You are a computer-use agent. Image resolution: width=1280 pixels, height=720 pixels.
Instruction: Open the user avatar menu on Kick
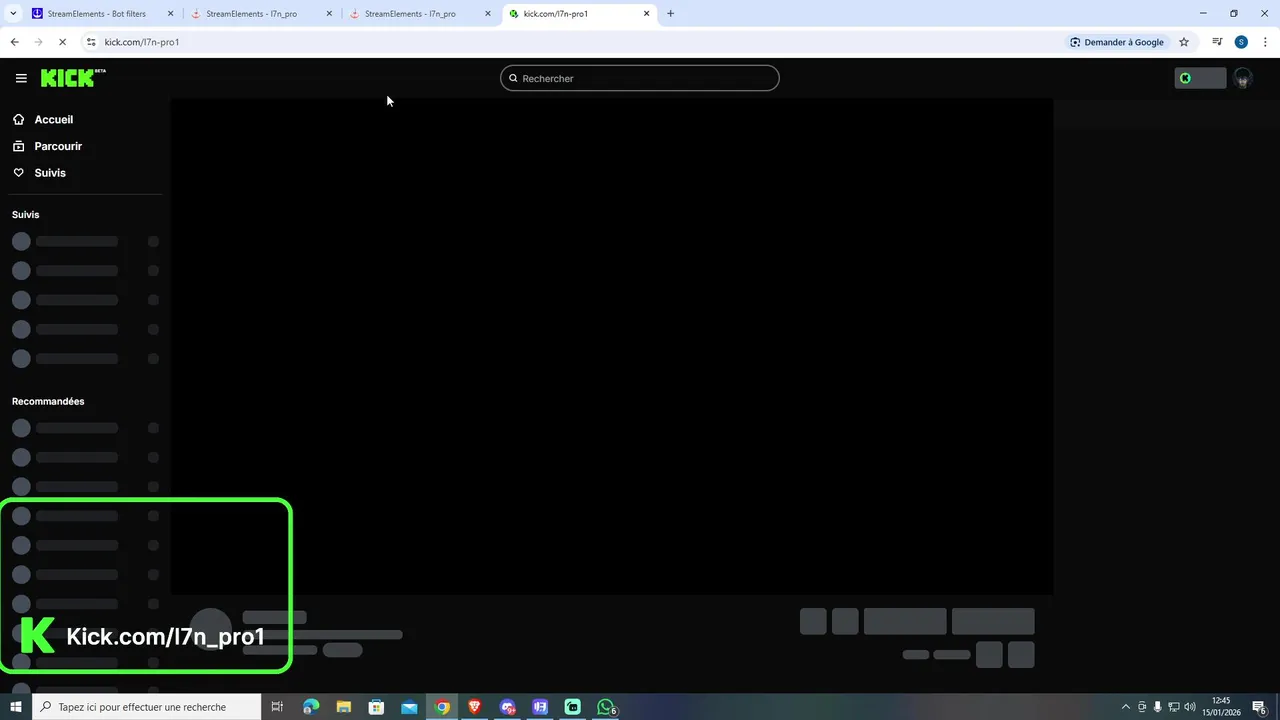click(1243, 78)
